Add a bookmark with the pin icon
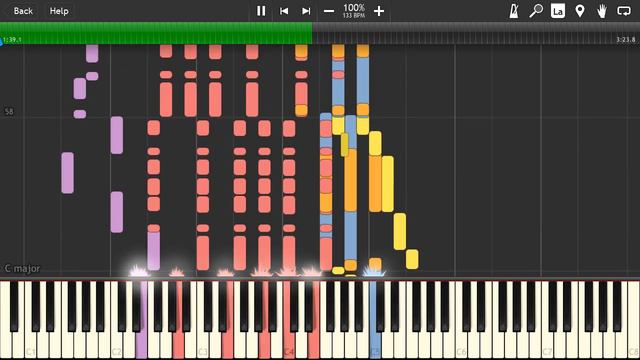 tap(580, 11)
